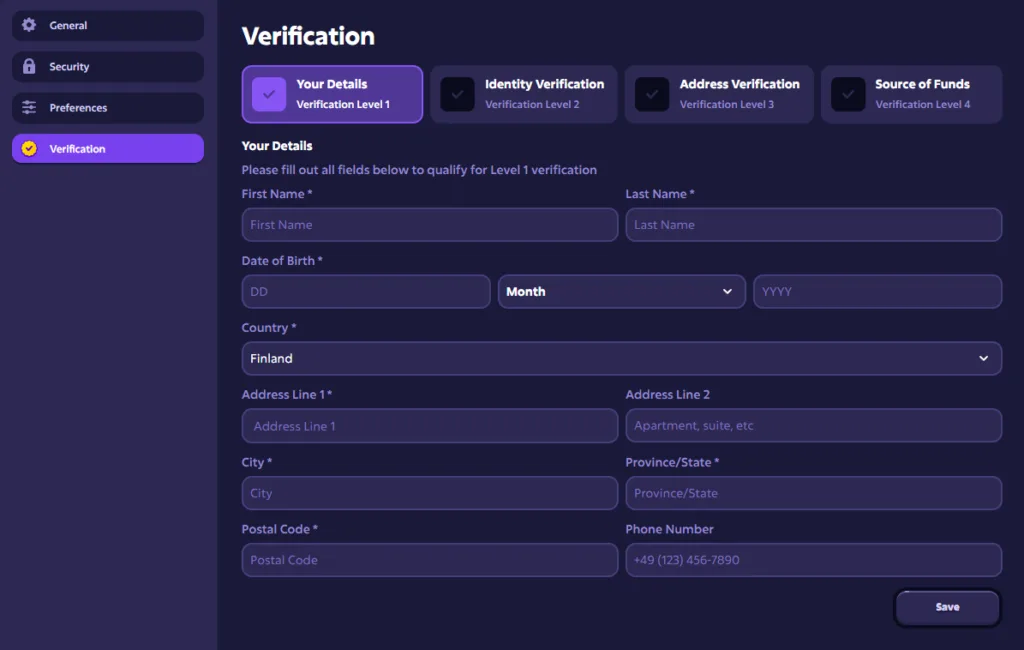Click into the Phone Number field
The width and height of the screenshot is (1024, 650).
pyautogui.click(x=813, y=560)
